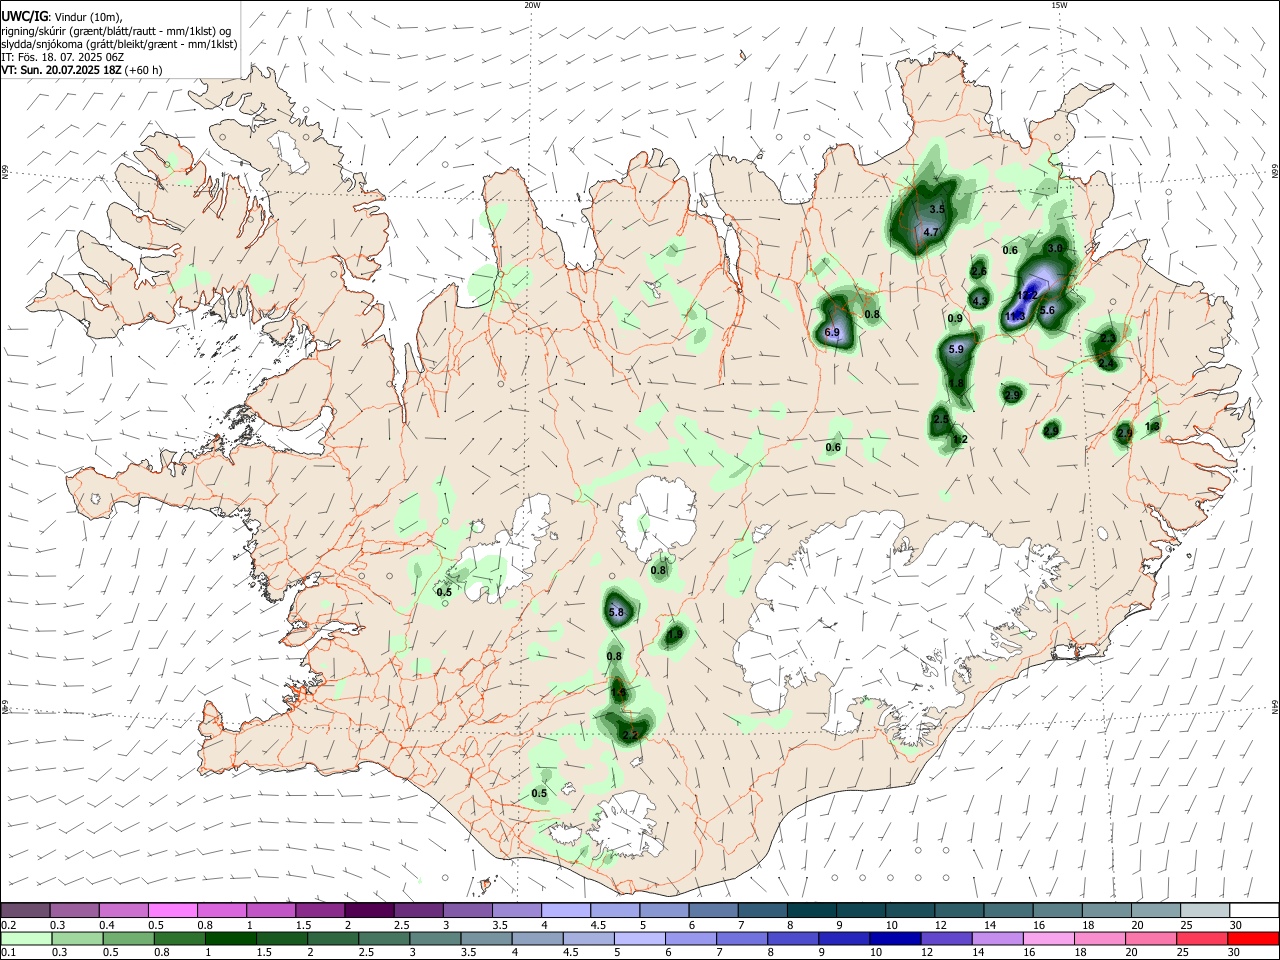Click the 5.9 precipitation value label
Image resolution: width=1280 pixels, height=960 pixels.
[956, 349]
